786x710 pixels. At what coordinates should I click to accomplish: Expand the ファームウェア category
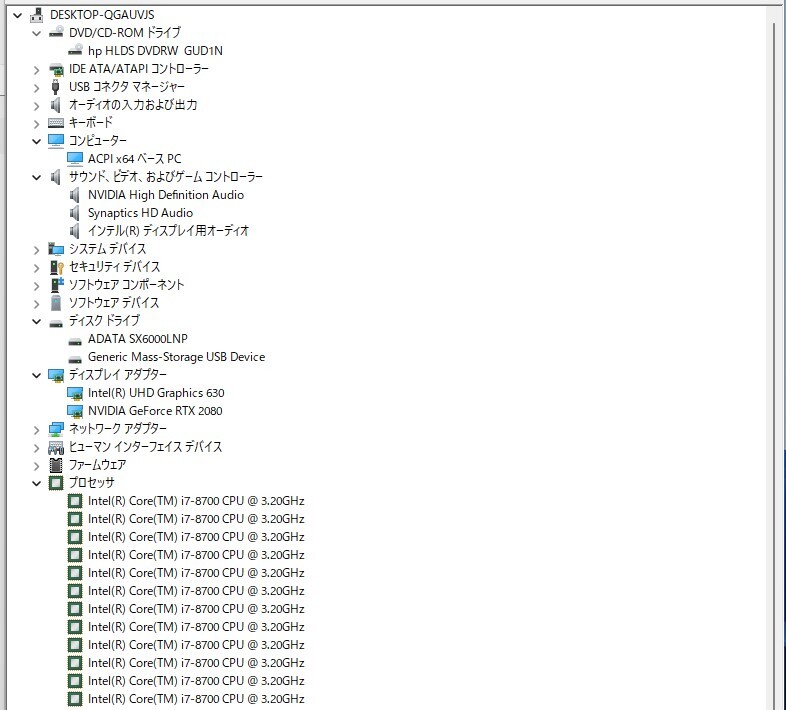click(36, 466)
